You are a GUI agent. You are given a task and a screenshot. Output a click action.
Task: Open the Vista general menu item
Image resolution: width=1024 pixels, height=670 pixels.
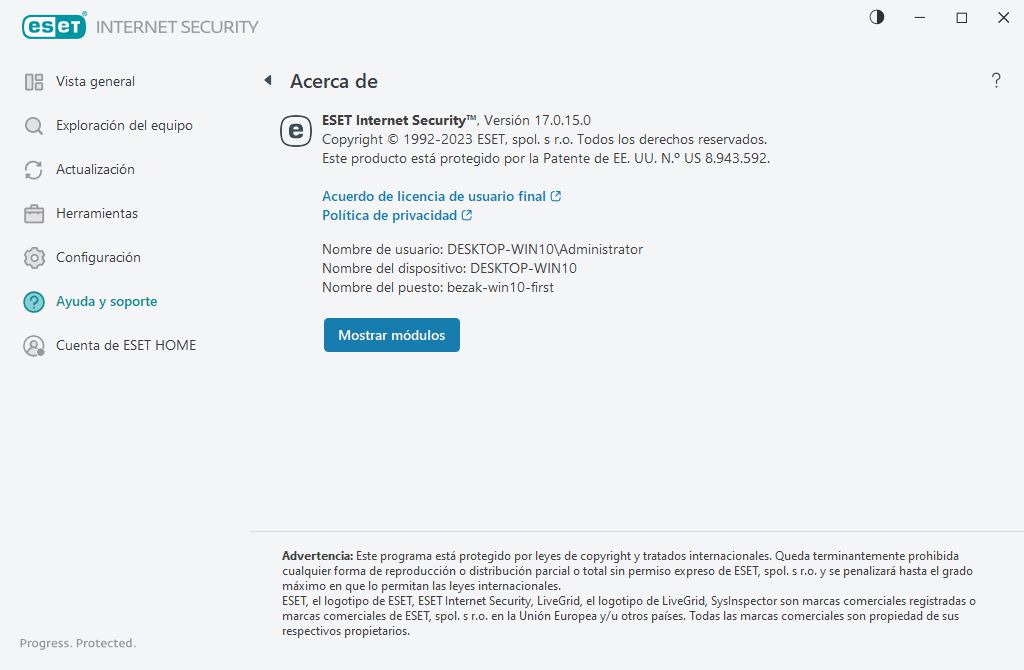[95, 82]
